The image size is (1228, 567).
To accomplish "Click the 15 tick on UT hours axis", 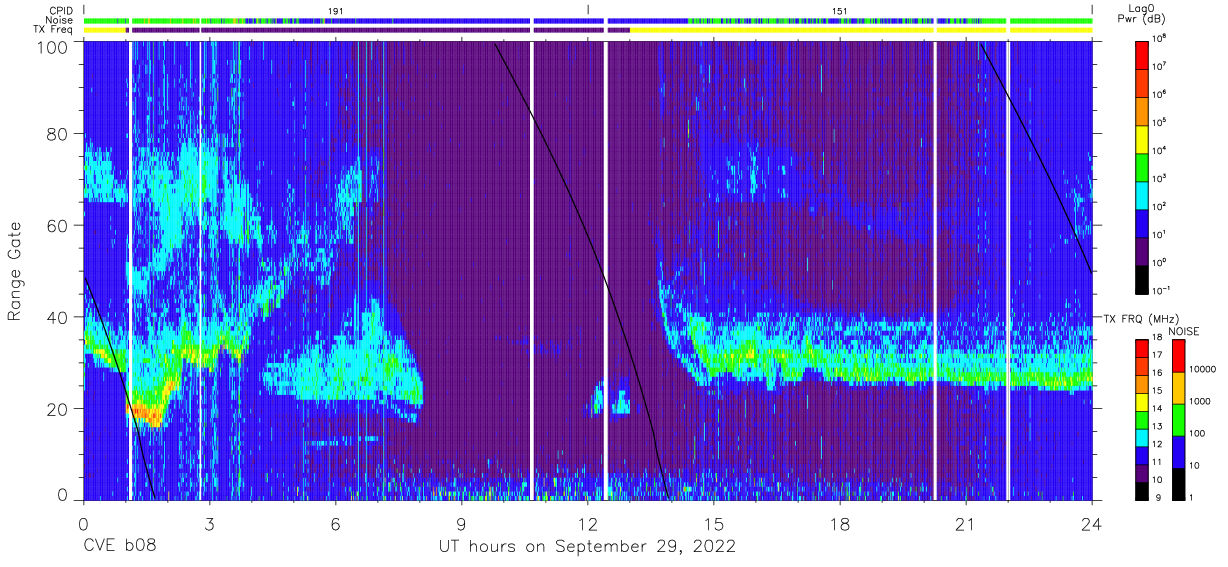I will tap(714, 523).
